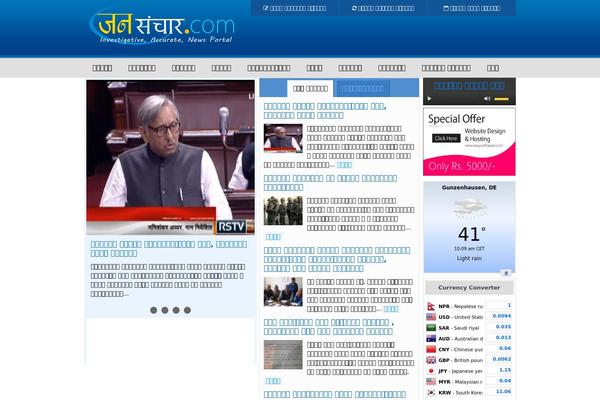This screenshot has width=600, height=400.
Task: Open the second item in the gray navigation bar
Action: (142, 68)
